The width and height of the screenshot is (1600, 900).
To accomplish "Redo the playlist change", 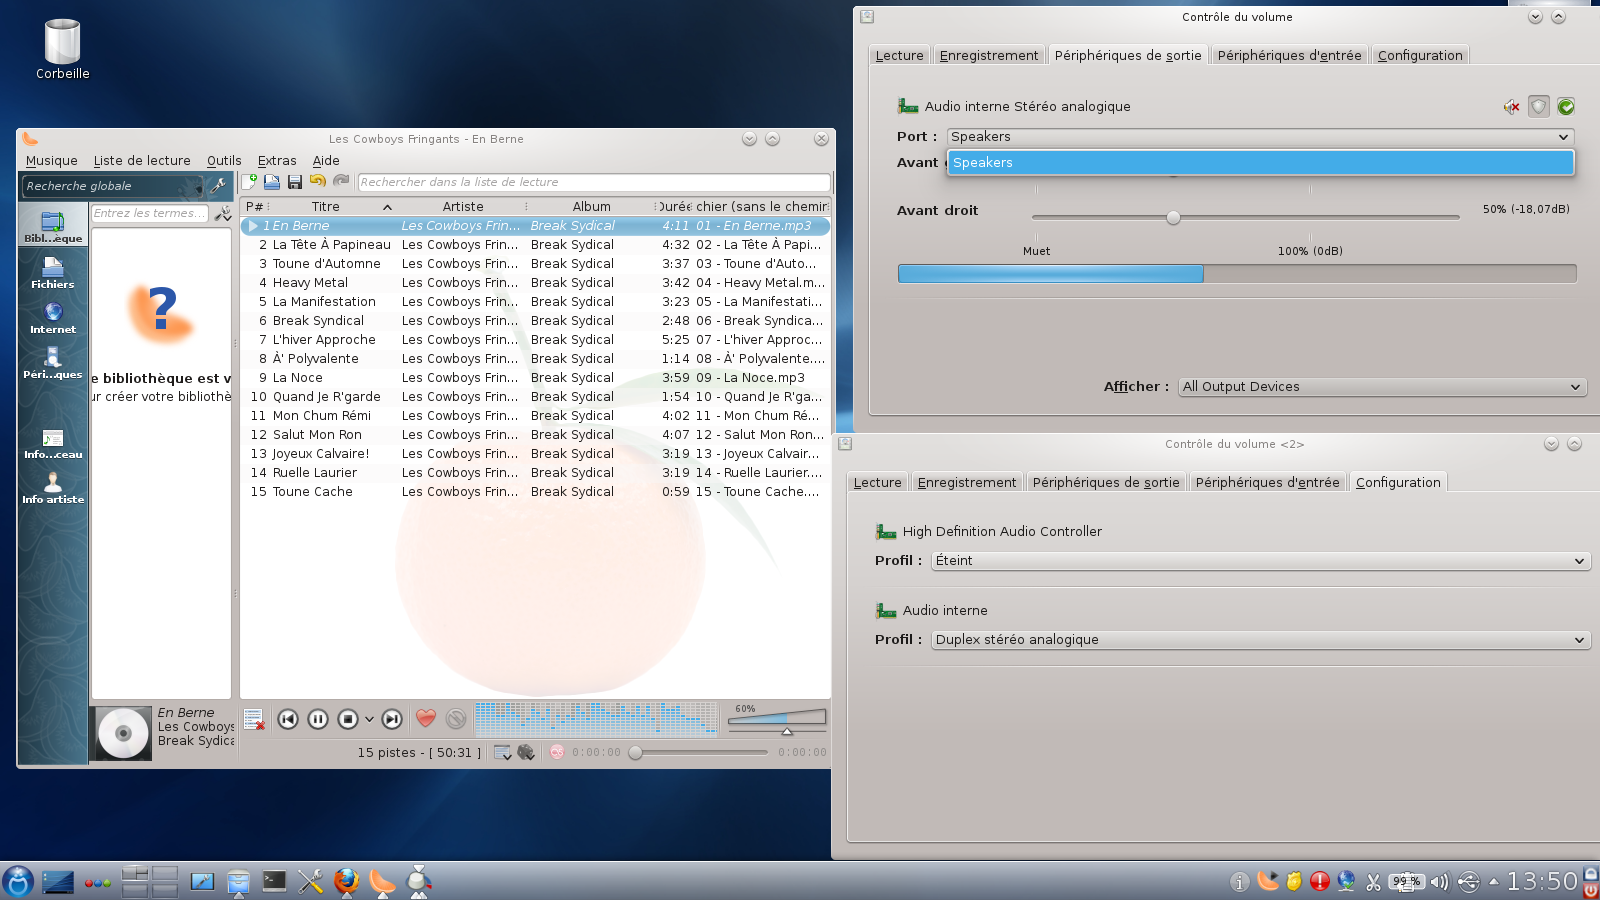I will [x=341, y=181].
